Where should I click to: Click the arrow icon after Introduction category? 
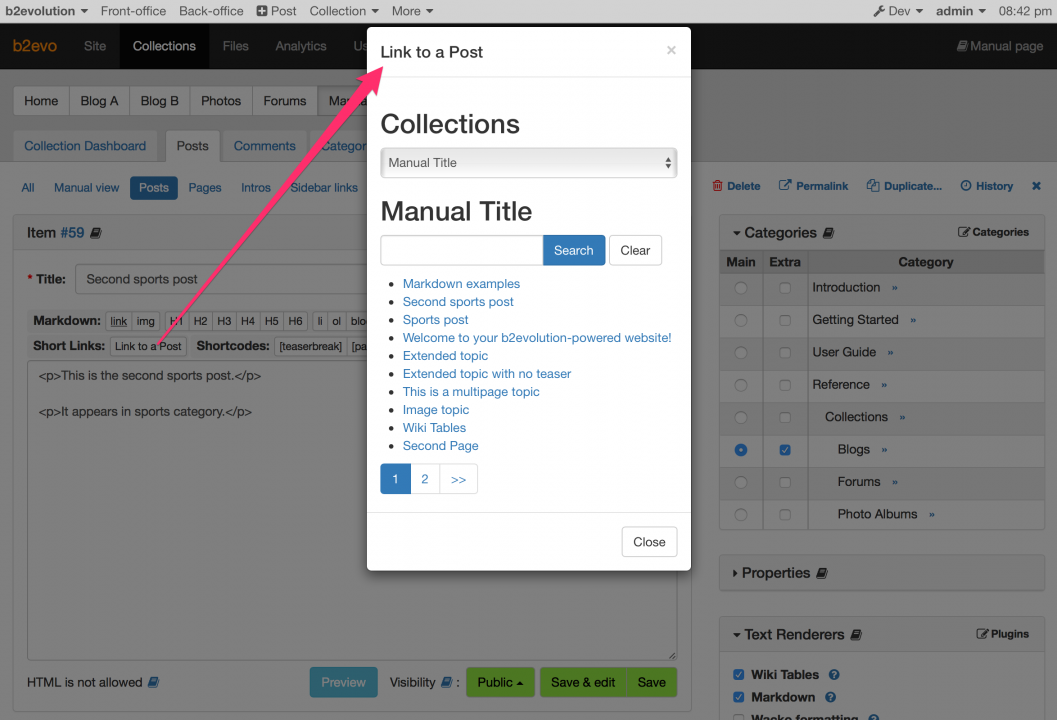coord(895,288)
